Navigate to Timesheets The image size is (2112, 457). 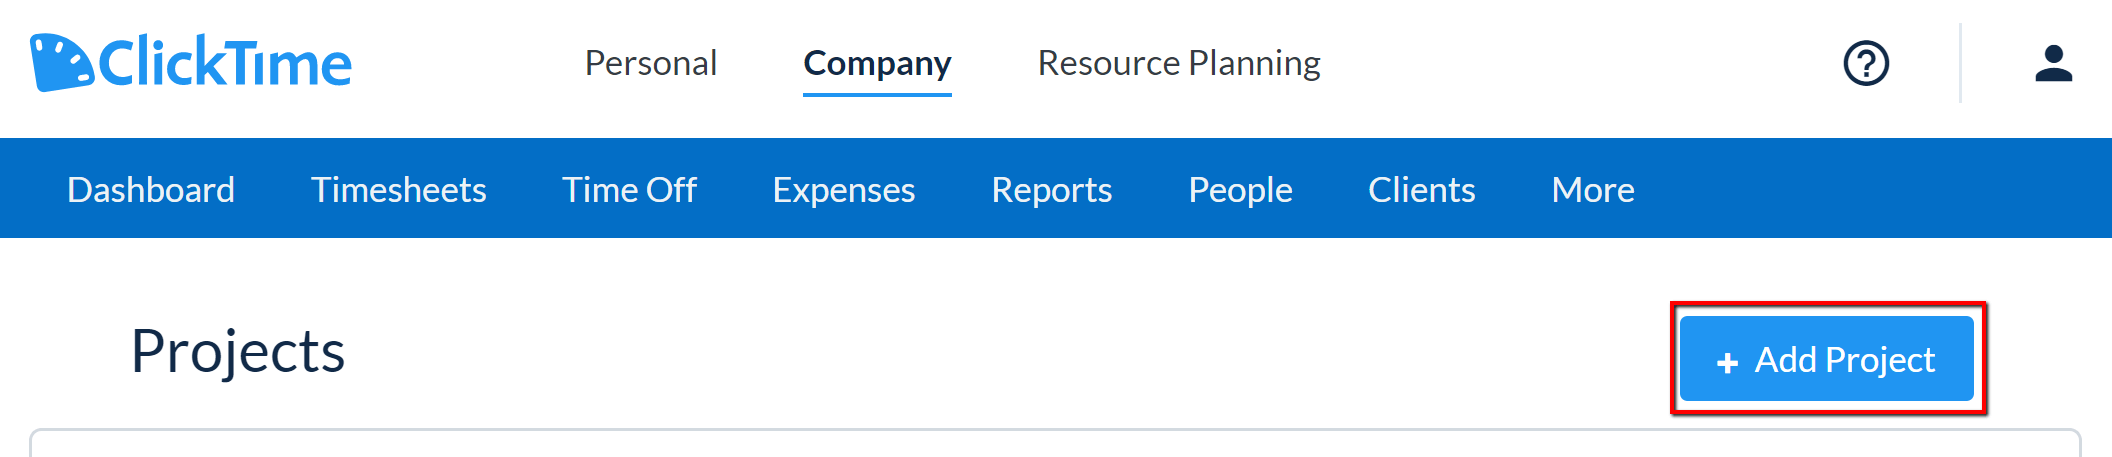pyautogui.click(x=398, y=189)
